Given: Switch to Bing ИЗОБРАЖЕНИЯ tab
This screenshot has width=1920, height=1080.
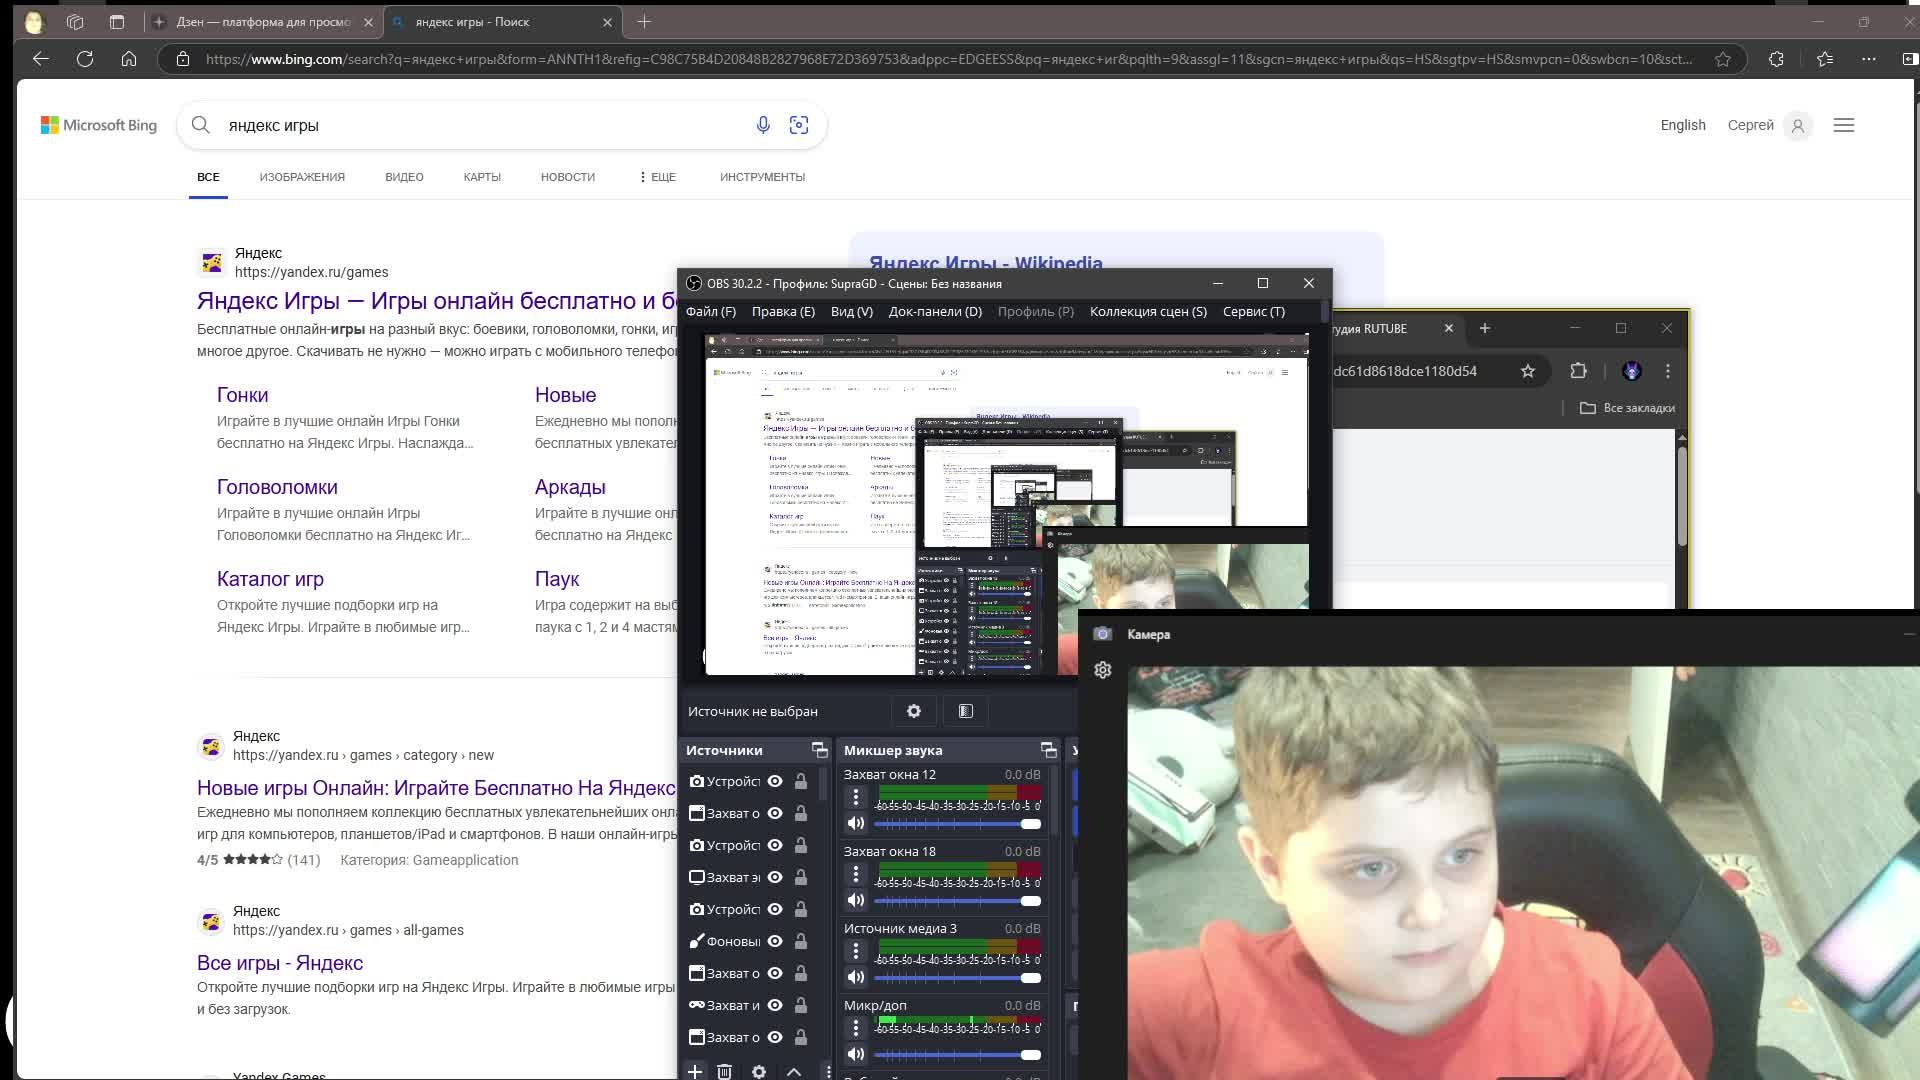Looking at the screenshot, I should point(302,177).
